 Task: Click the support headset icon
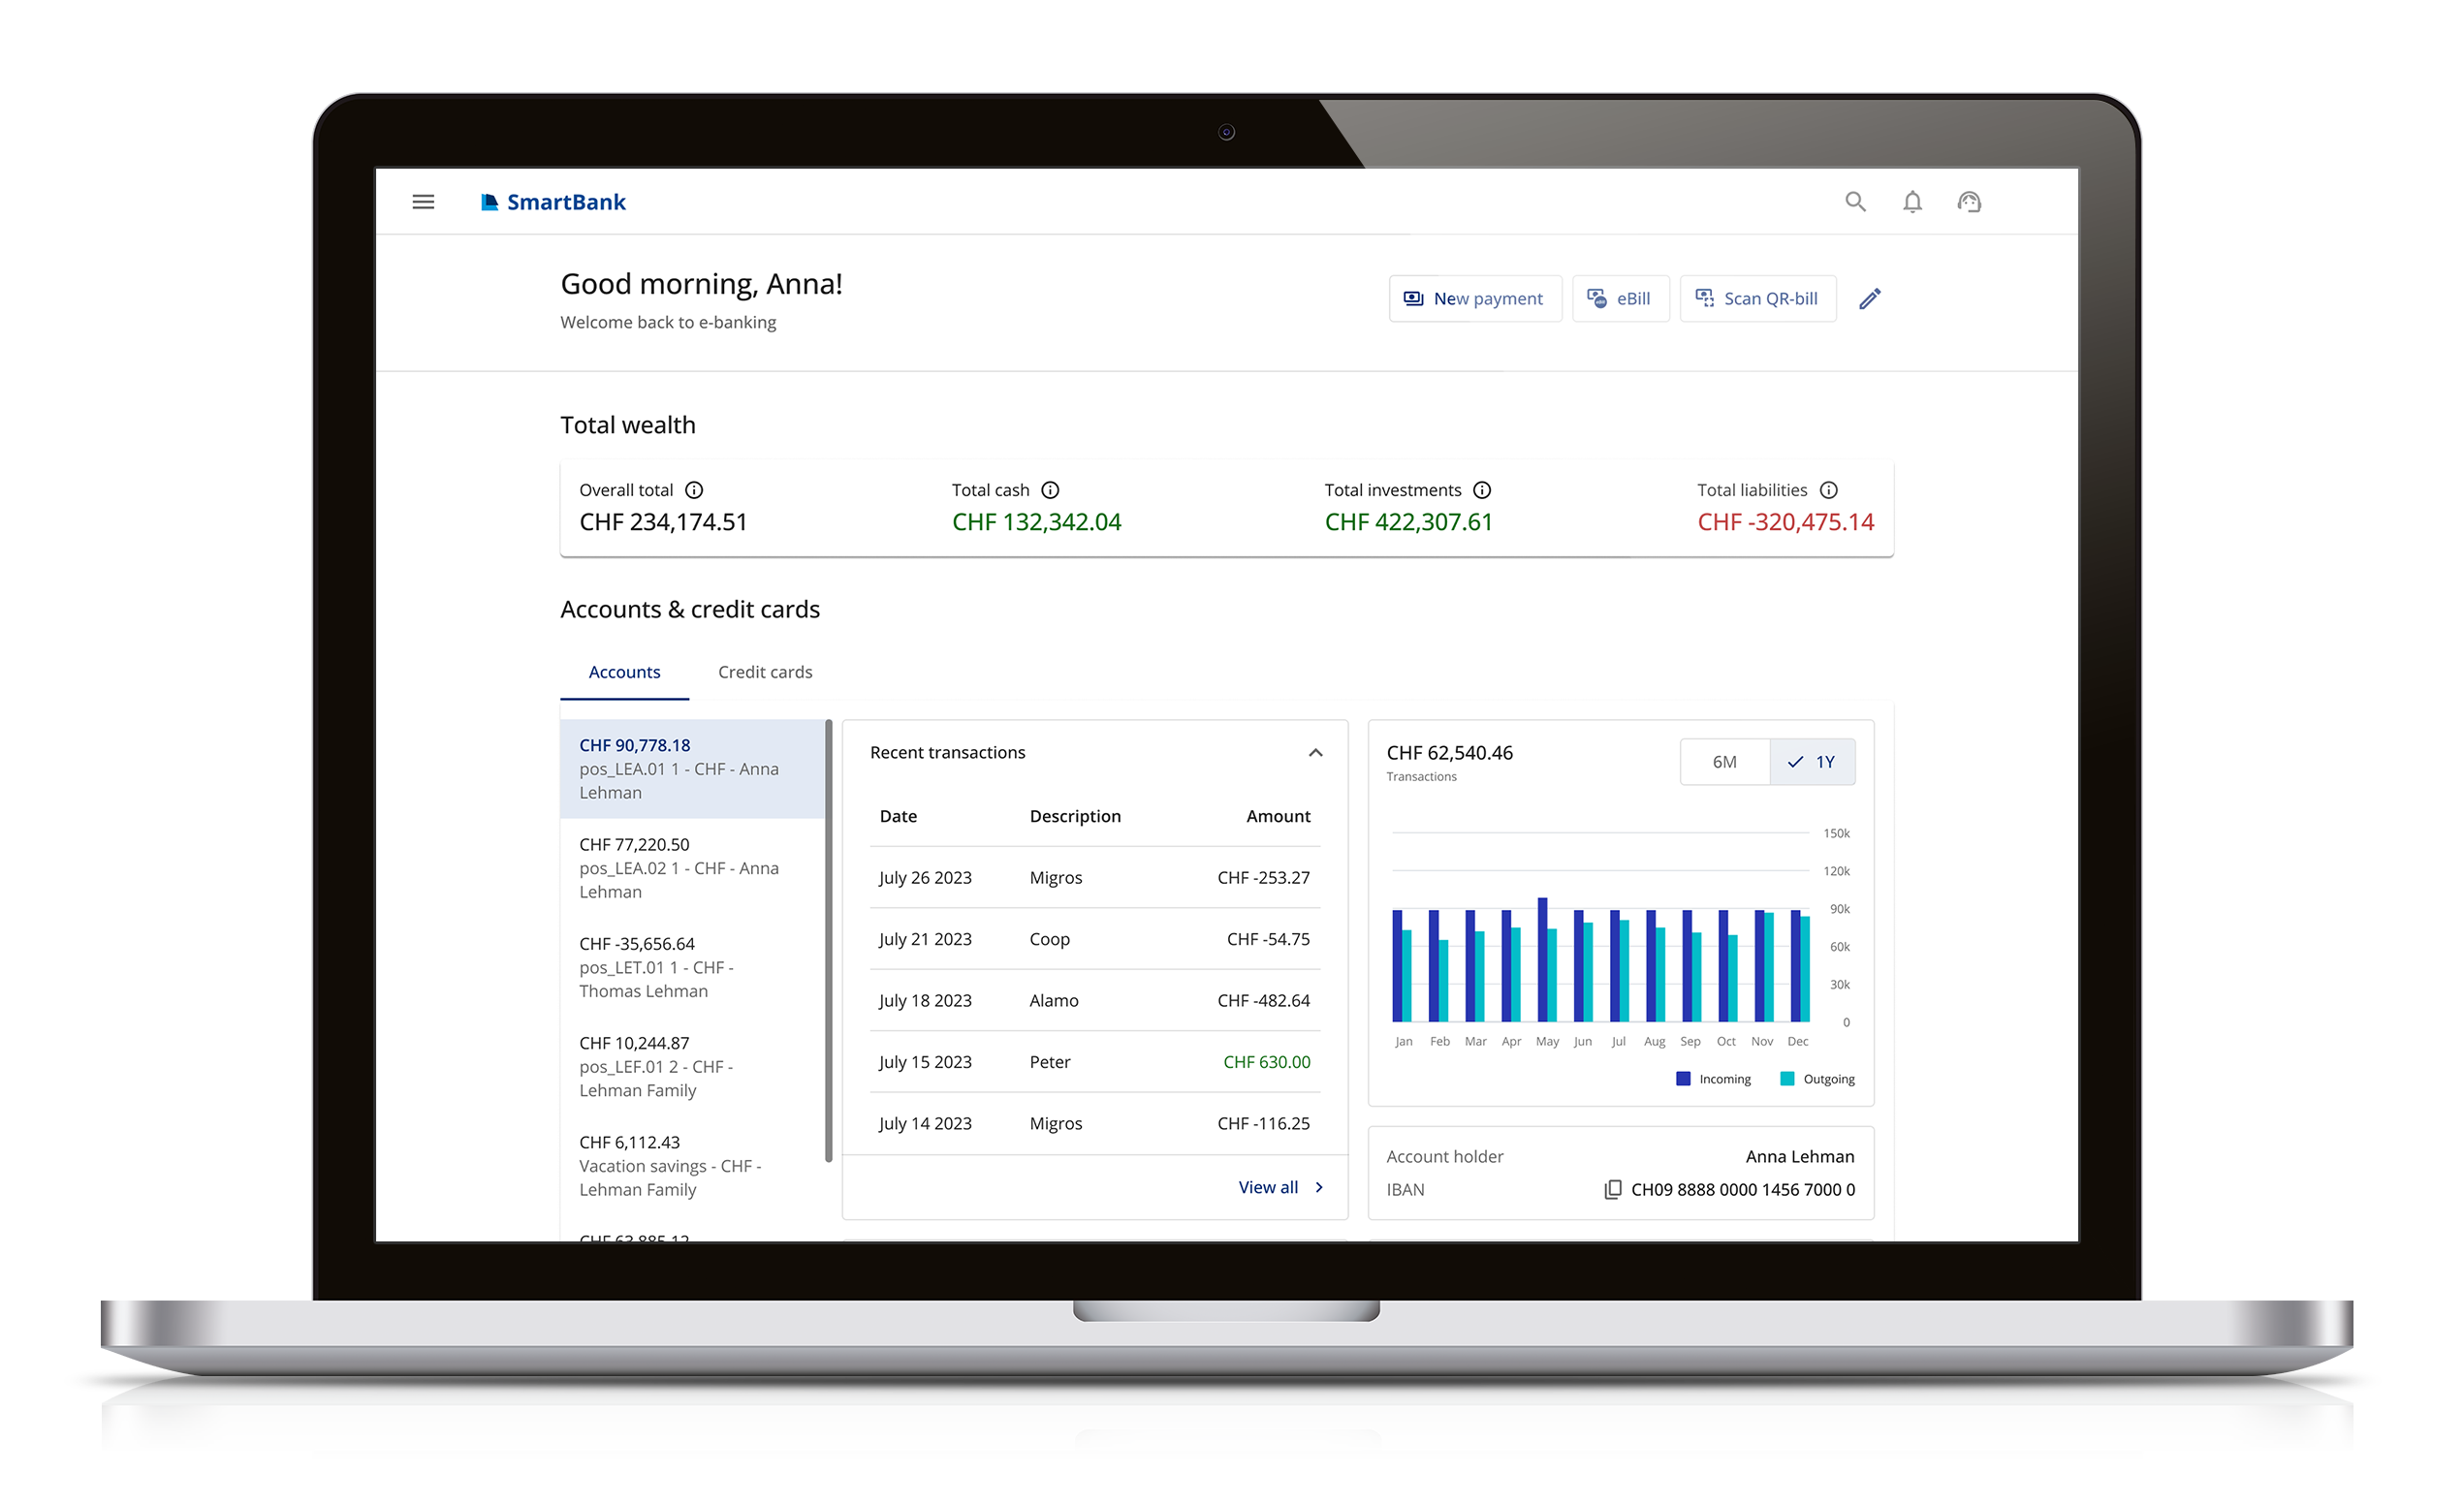[x=1972, y=202]
